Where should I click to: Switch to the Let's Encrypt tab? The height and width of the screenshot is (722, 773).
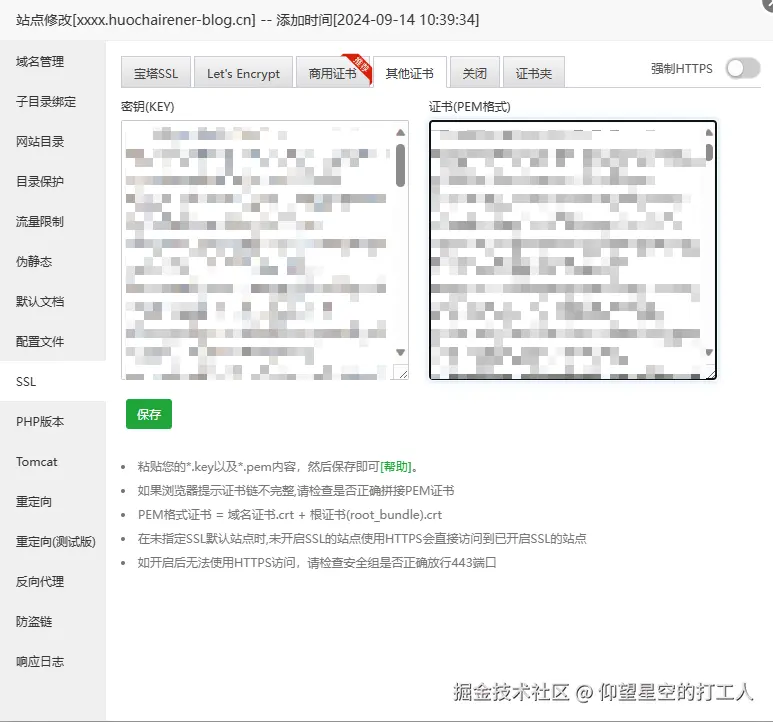243,73
